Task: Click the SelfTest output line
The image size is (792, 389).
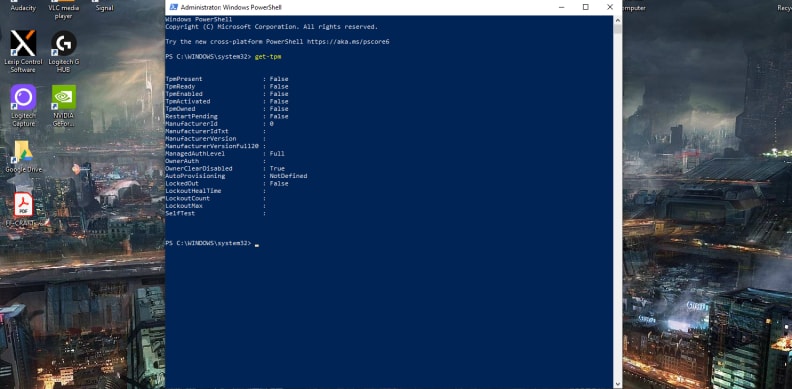Action: coord(216,213)
